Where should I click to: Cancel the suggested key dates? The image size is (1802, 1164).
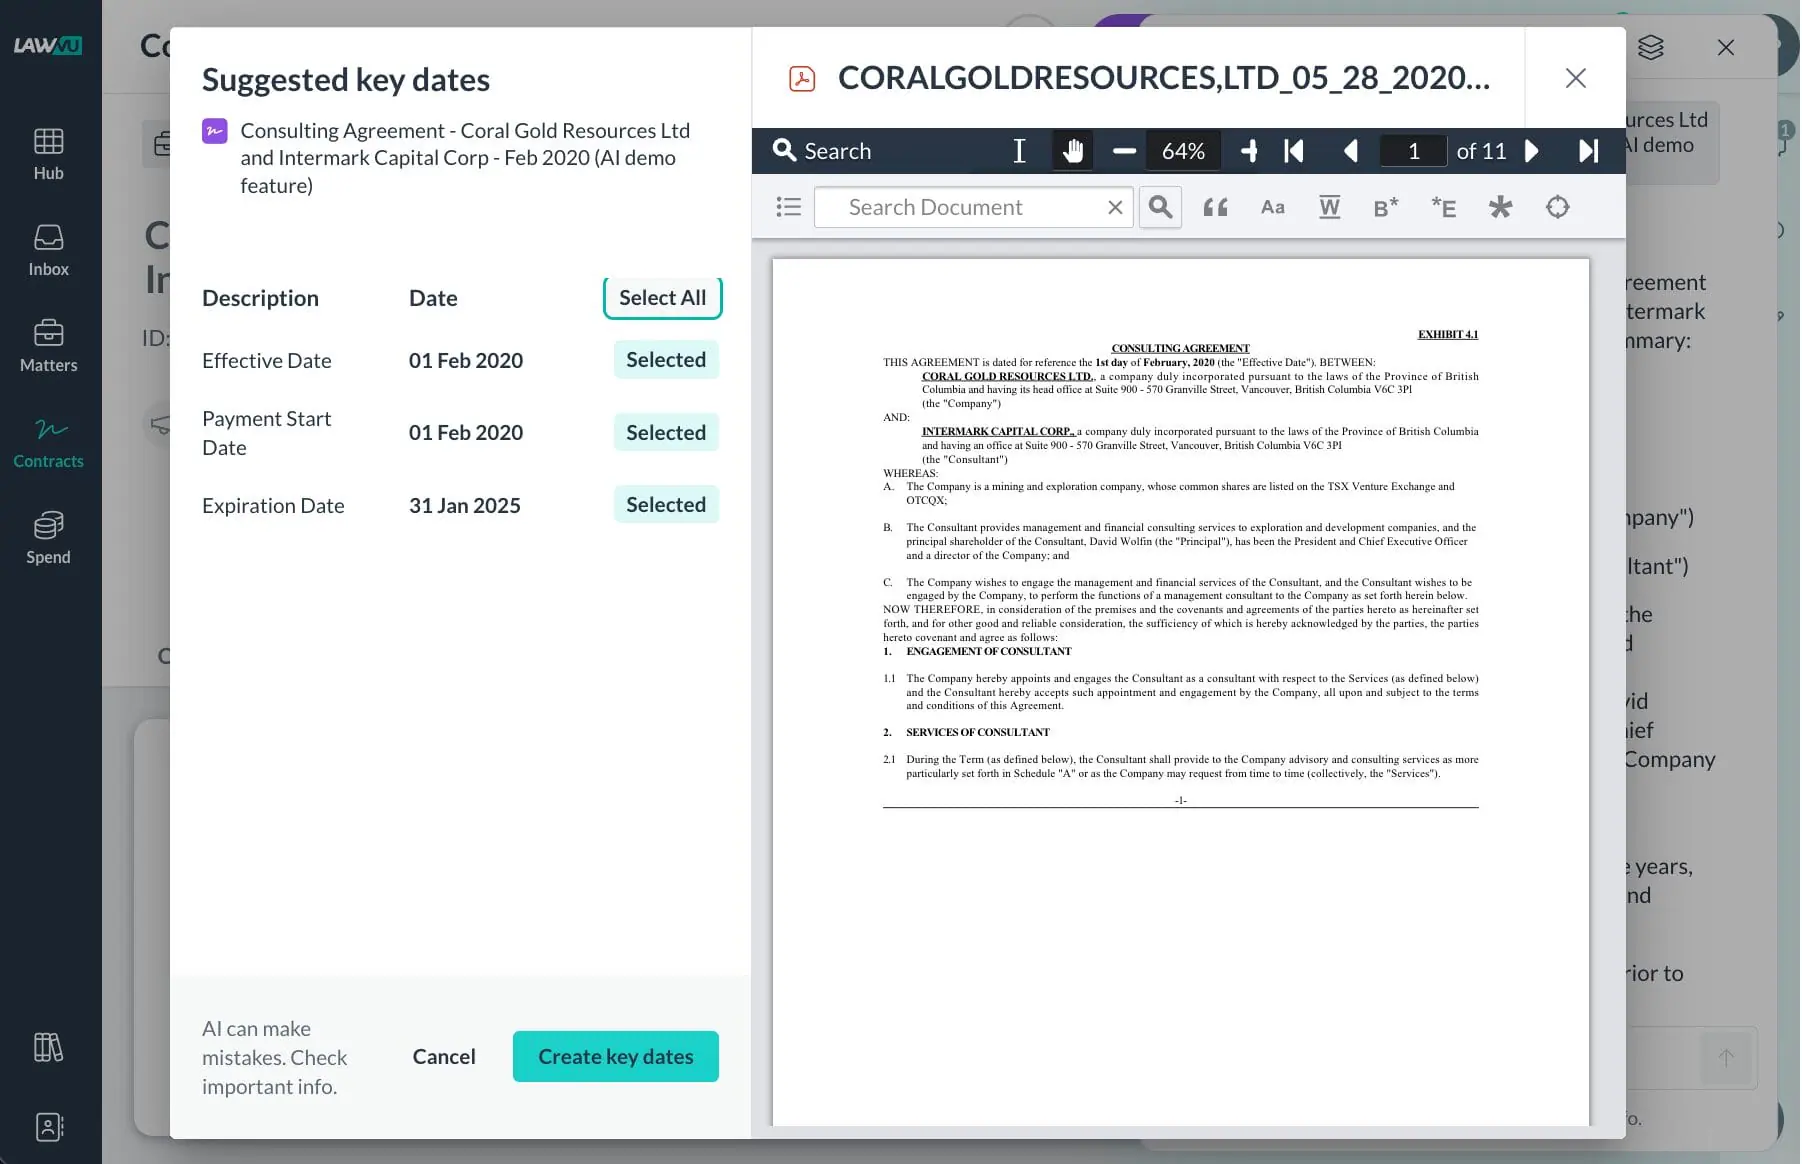(x=444, y=1056)
